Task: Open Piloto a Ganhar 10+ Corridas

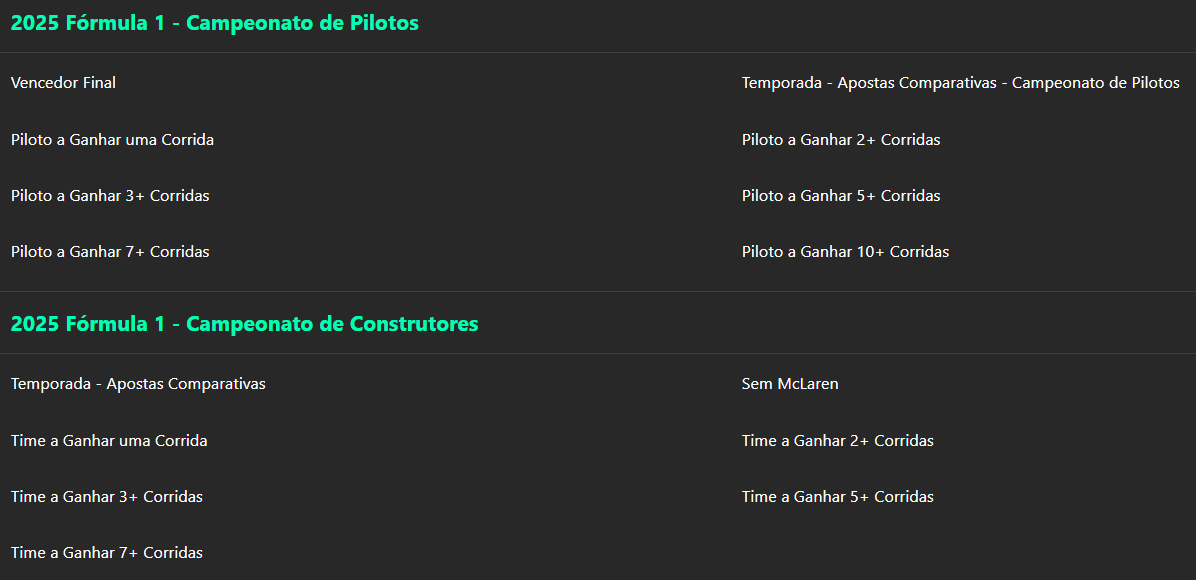Action: (845, 252)
